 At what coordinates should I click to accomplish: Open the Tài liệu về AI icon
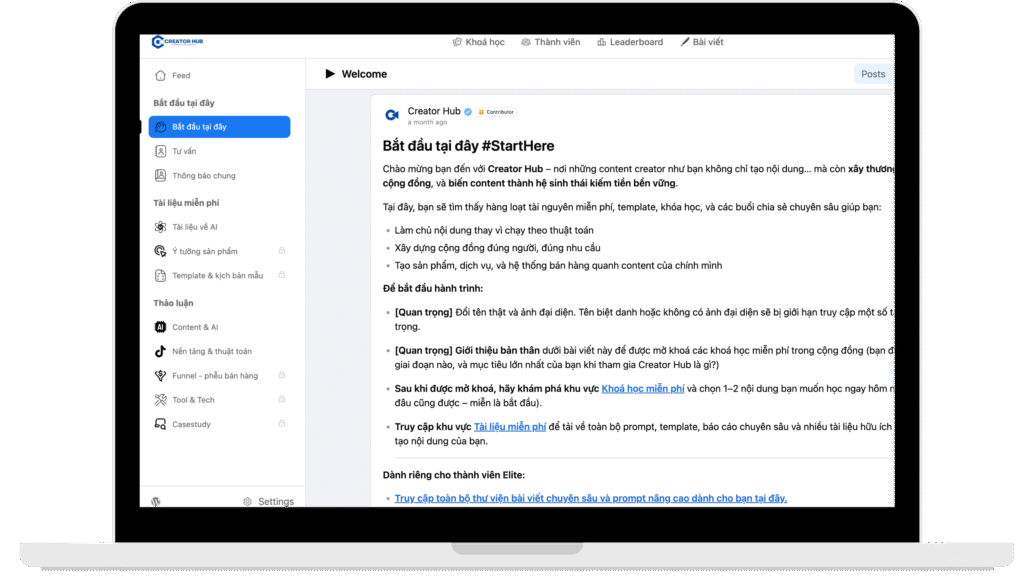(161, 227)
